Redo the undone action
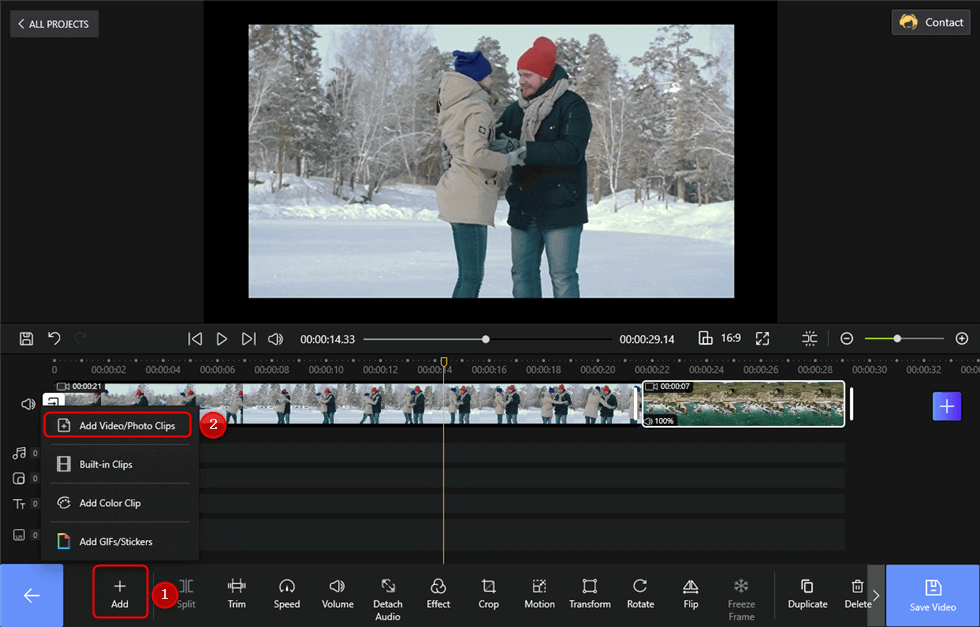The height and width of the screenshot is (627, 980). tap(81, 339)
